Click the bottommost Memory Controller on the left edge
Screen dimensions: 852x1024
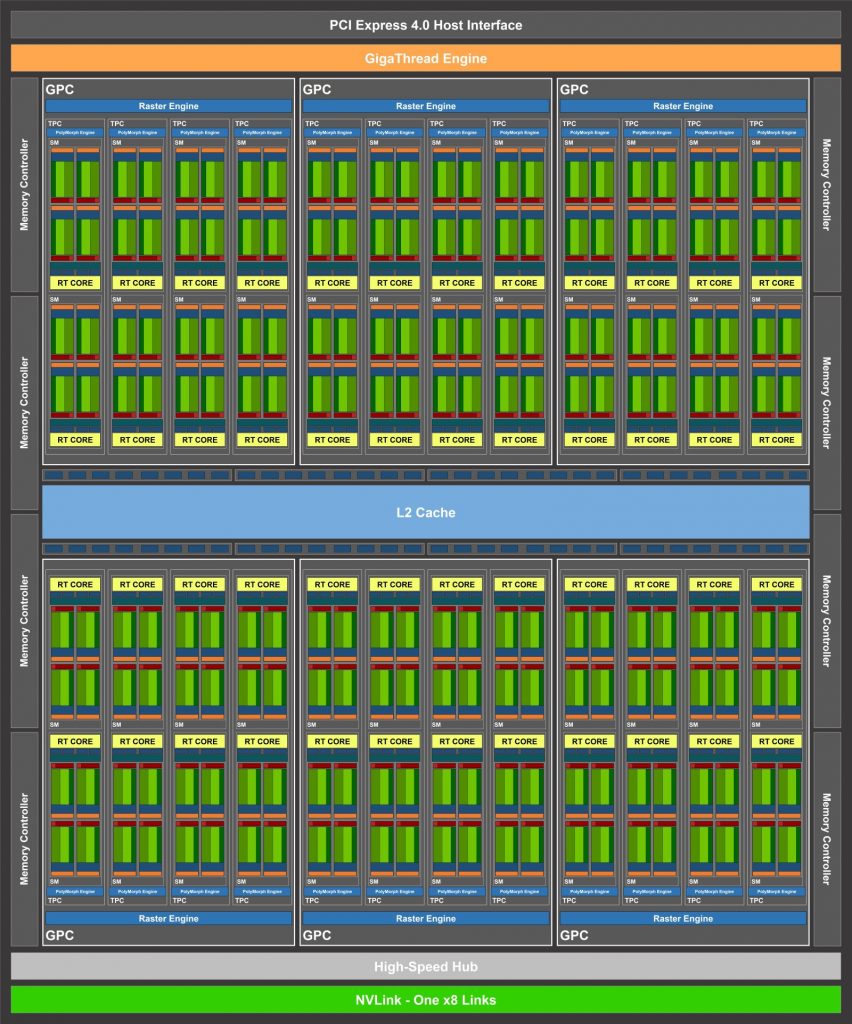tap(24, 839)
